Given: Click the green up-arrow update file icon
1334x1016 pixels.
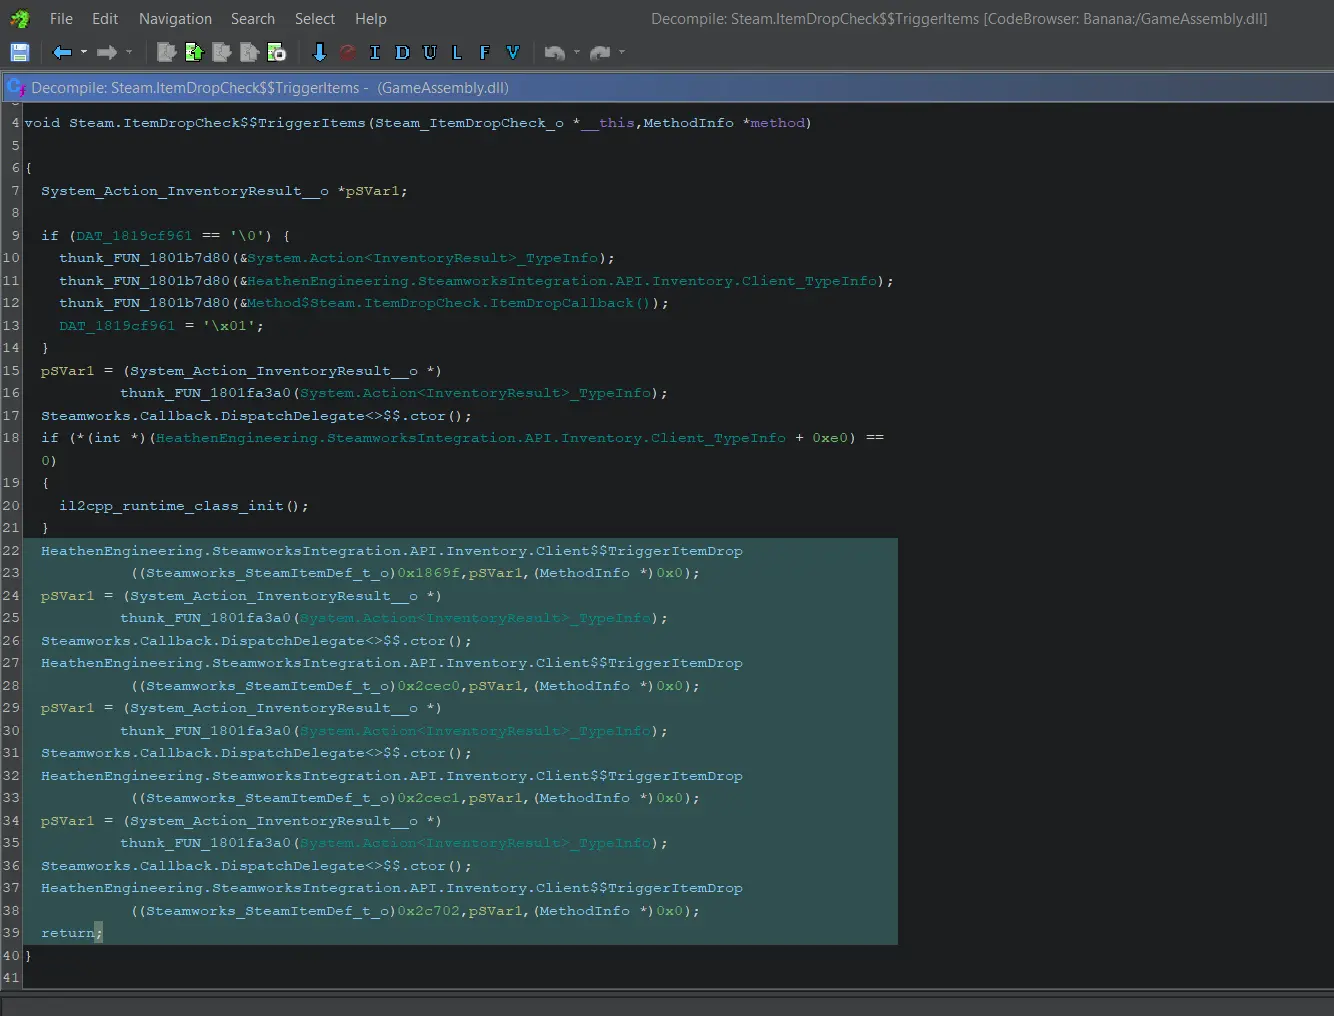Looking at the screenshot, I should 194,53.
